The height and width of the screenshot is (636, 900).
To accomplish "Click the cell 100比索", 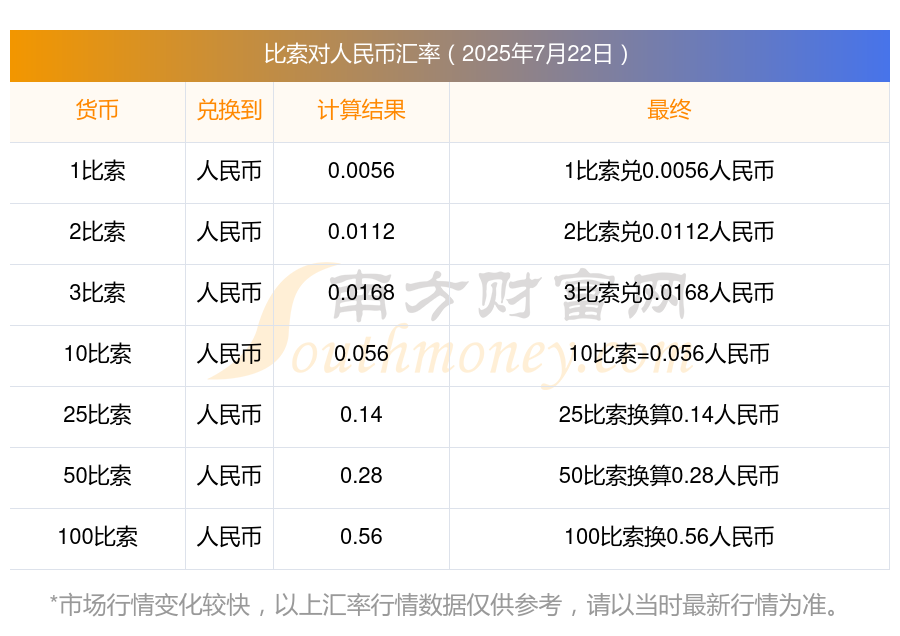I will (98, 537).
